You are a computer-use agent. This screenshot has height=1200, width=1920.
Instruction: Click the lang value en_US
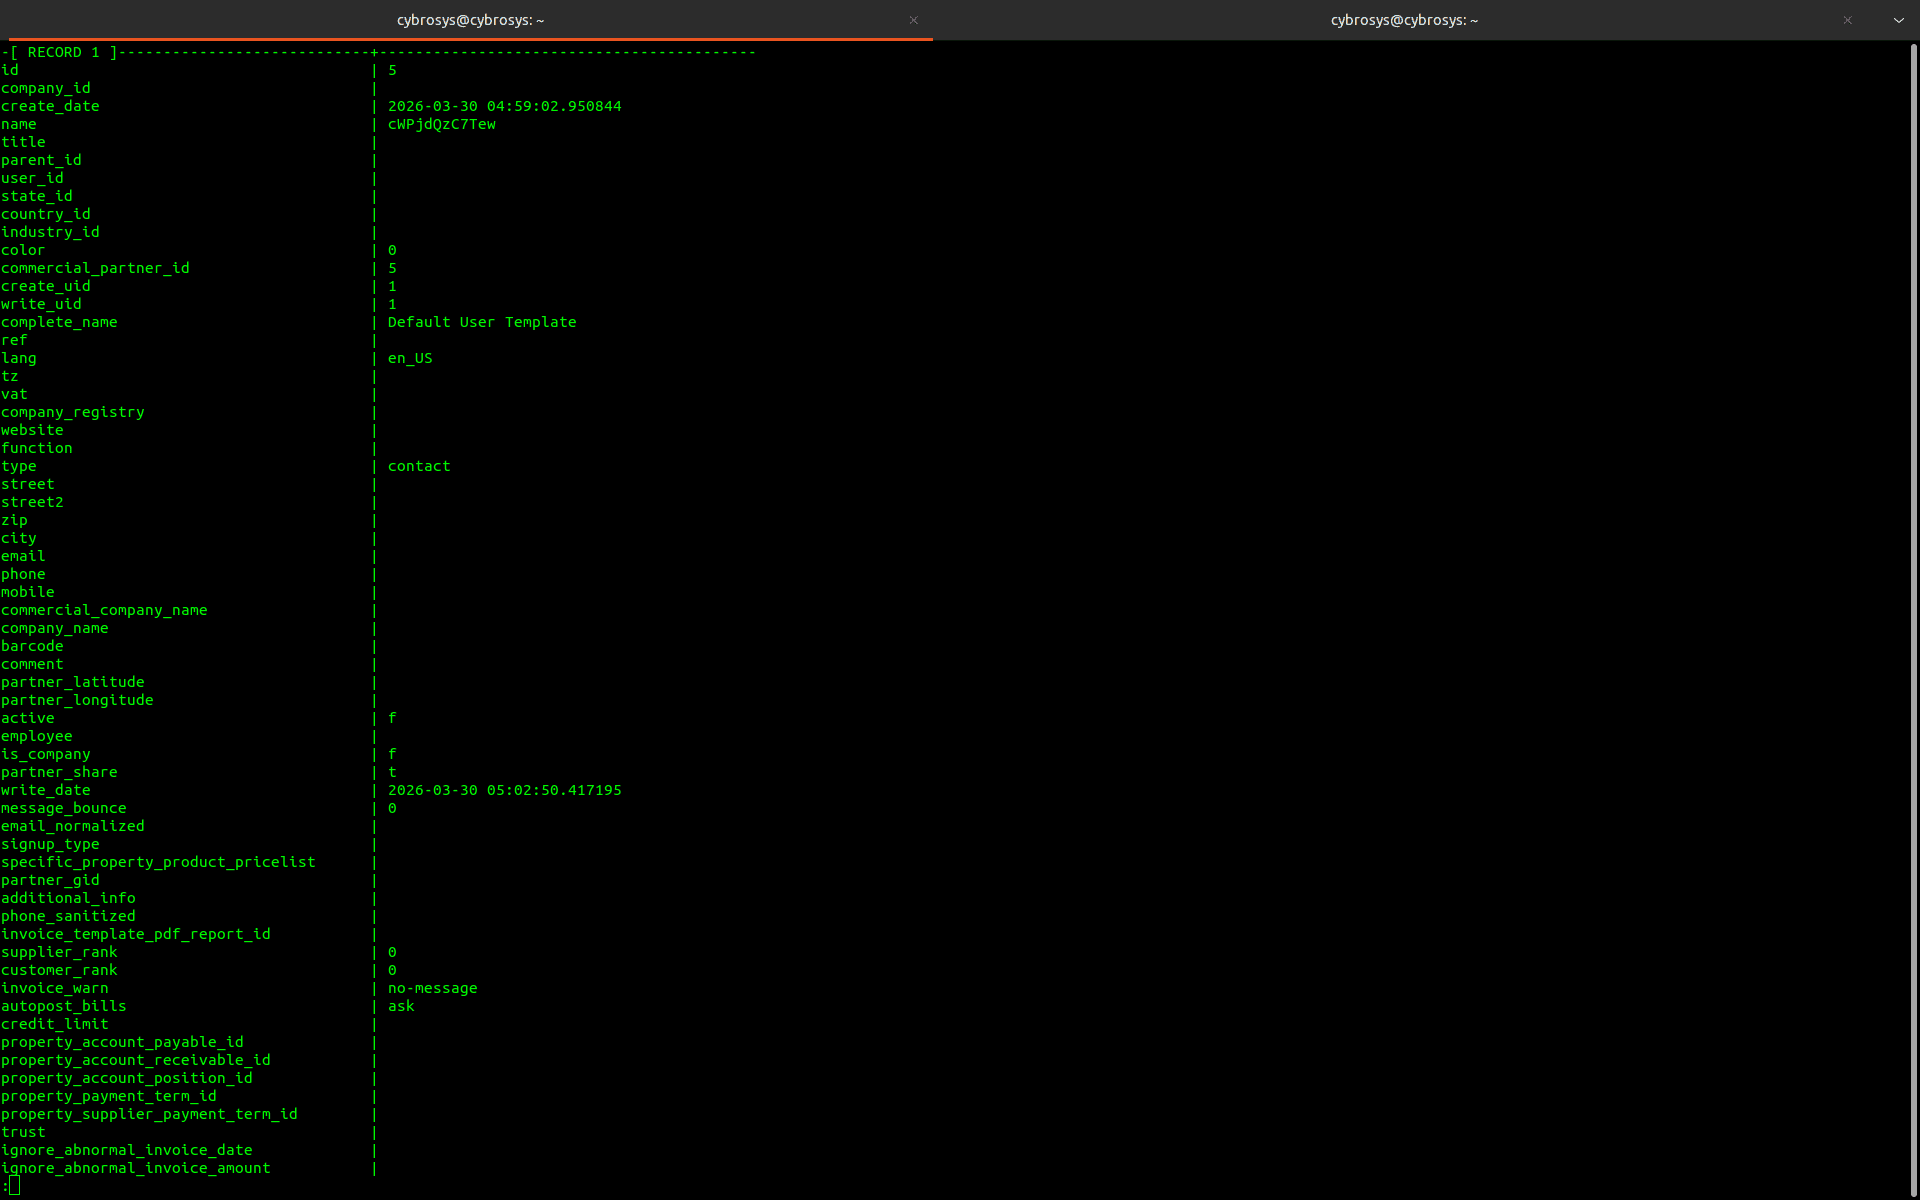pyautogui.click(x=410, y=358)
